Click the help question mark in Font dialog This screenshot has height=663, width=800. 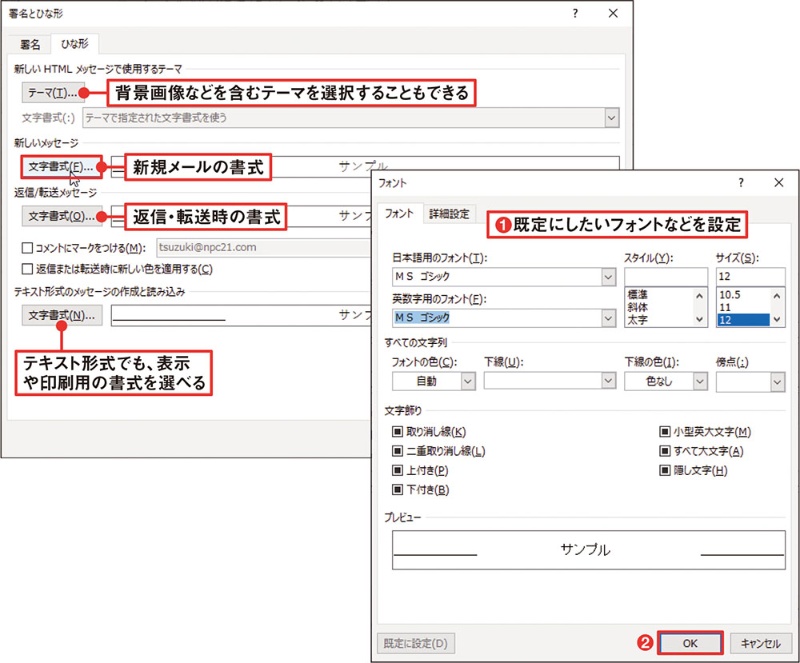coord(741,184)
